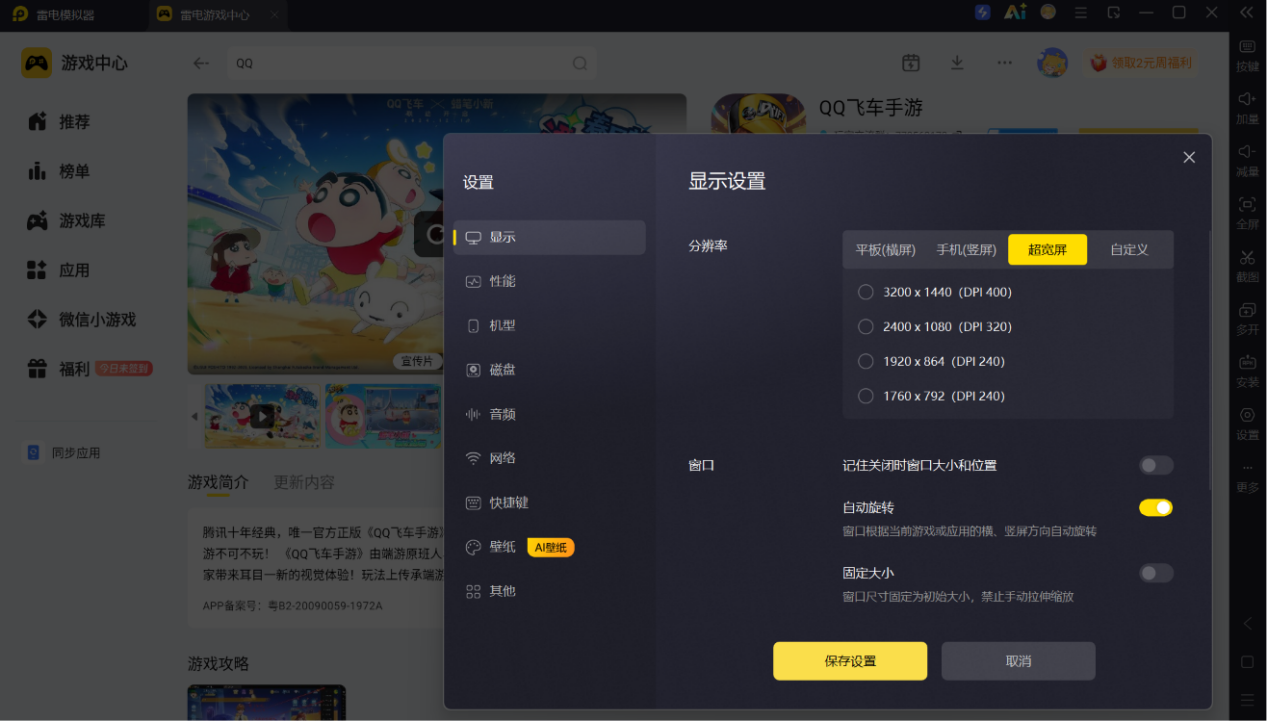Open the three-dot more menu in top bar
This screenshot has width=1267, height=721.
click(x=1005, y=63)
